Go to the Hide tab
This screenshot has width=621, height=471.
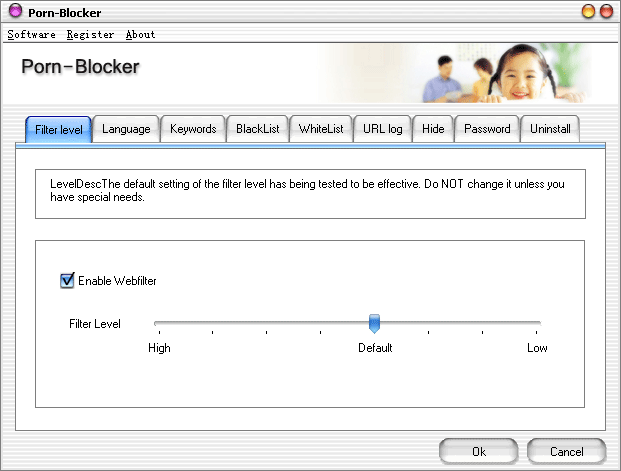click(x=433, y=129)
